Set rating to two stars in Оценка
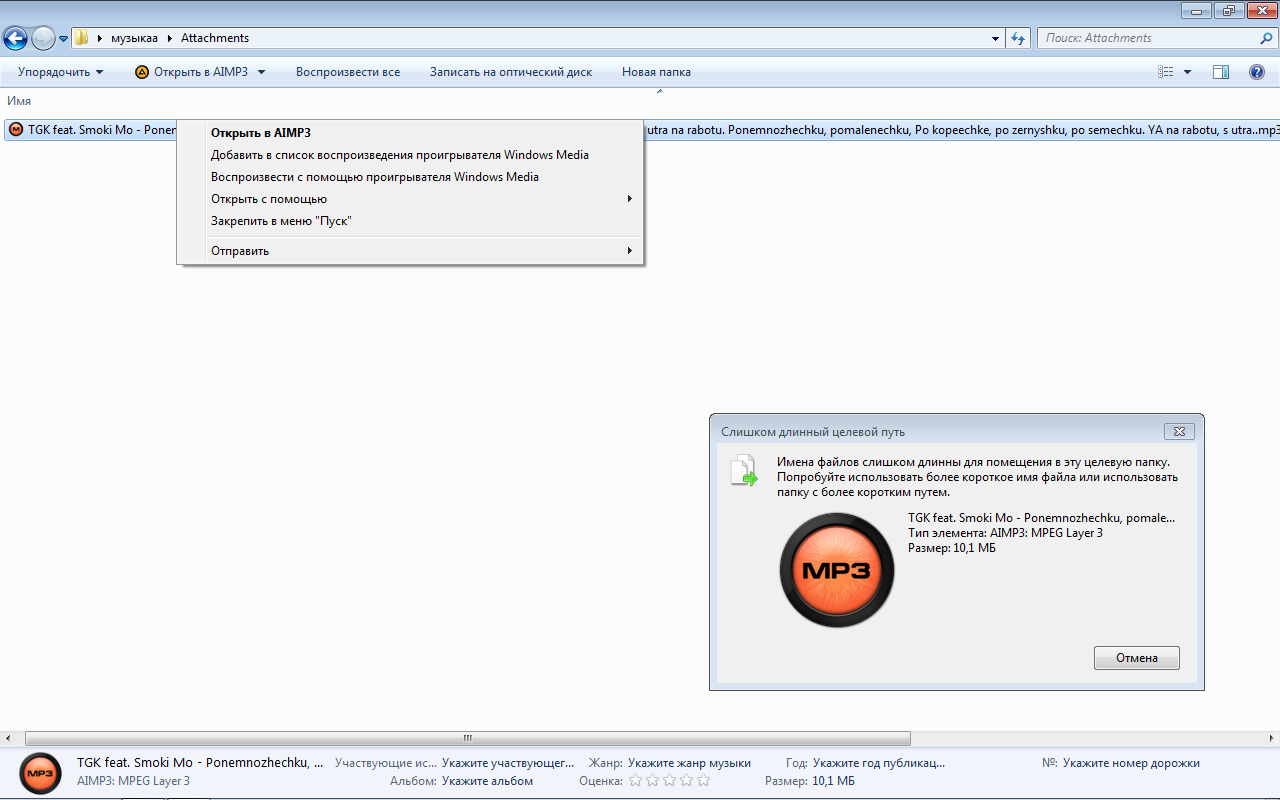 pos(652,781)
